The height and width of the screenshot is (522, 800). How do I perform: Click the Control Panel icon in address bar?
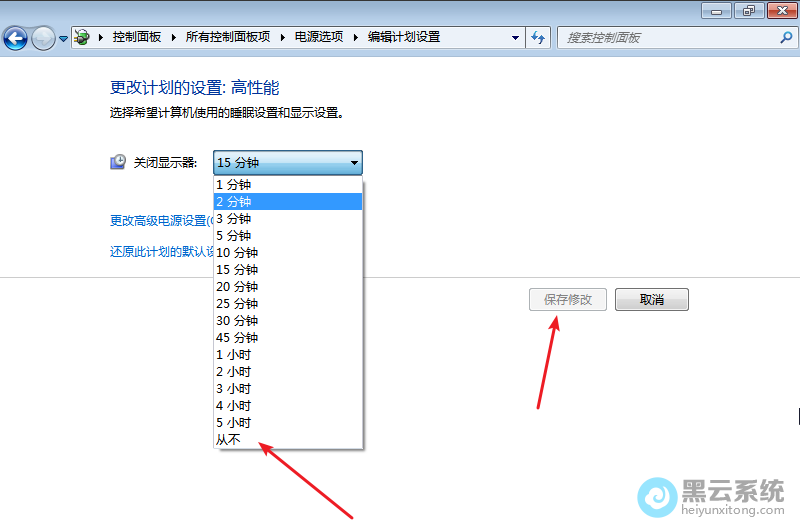82,37
